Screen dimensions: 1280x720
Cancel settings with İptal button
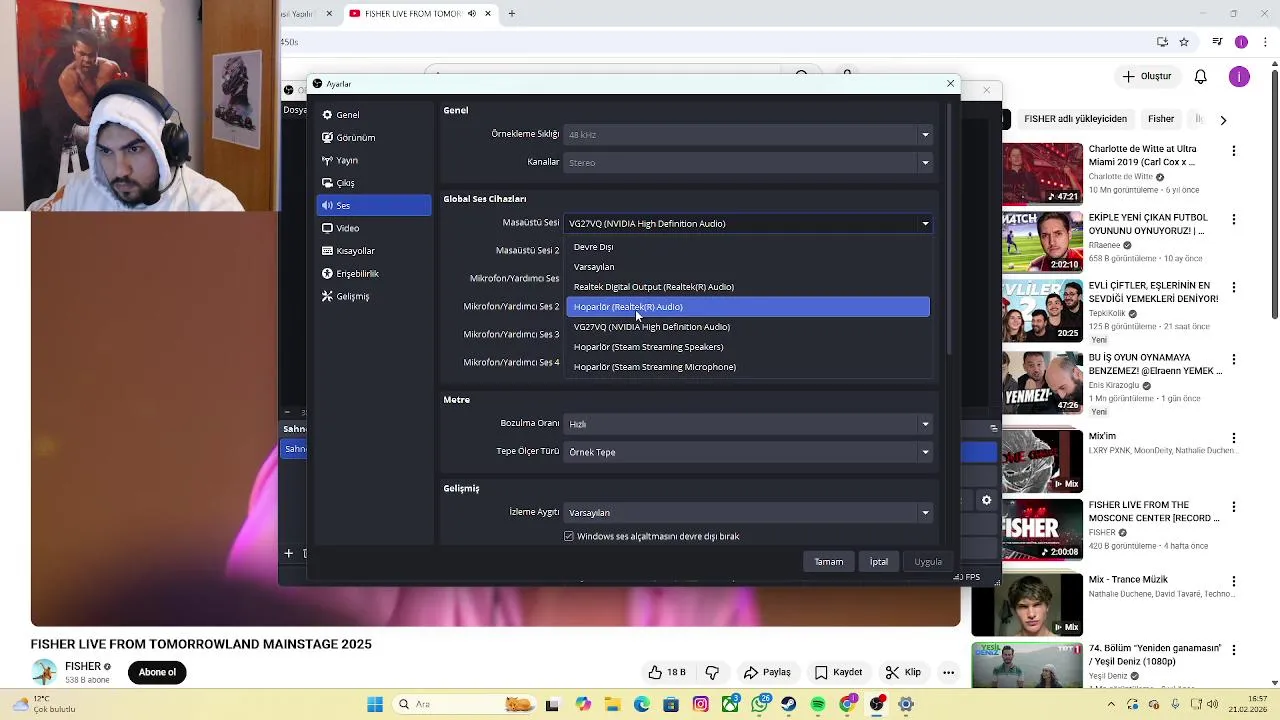[878, 562]
